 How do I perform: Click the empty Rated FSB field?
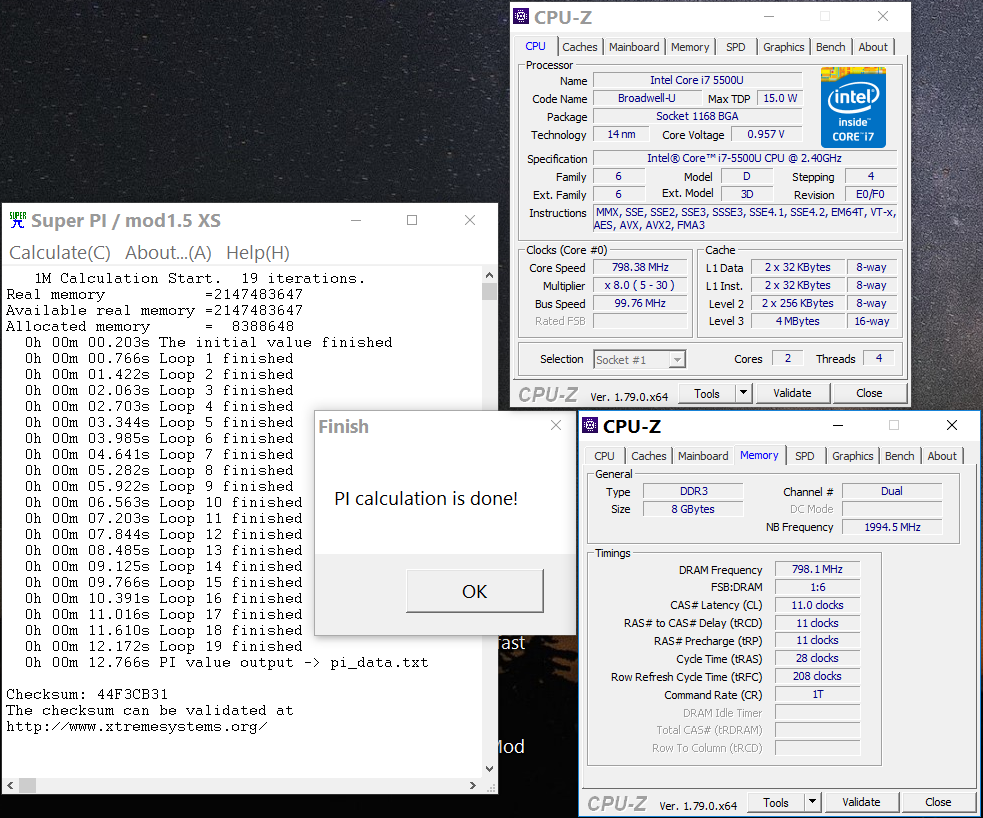(x=640, y=321)
